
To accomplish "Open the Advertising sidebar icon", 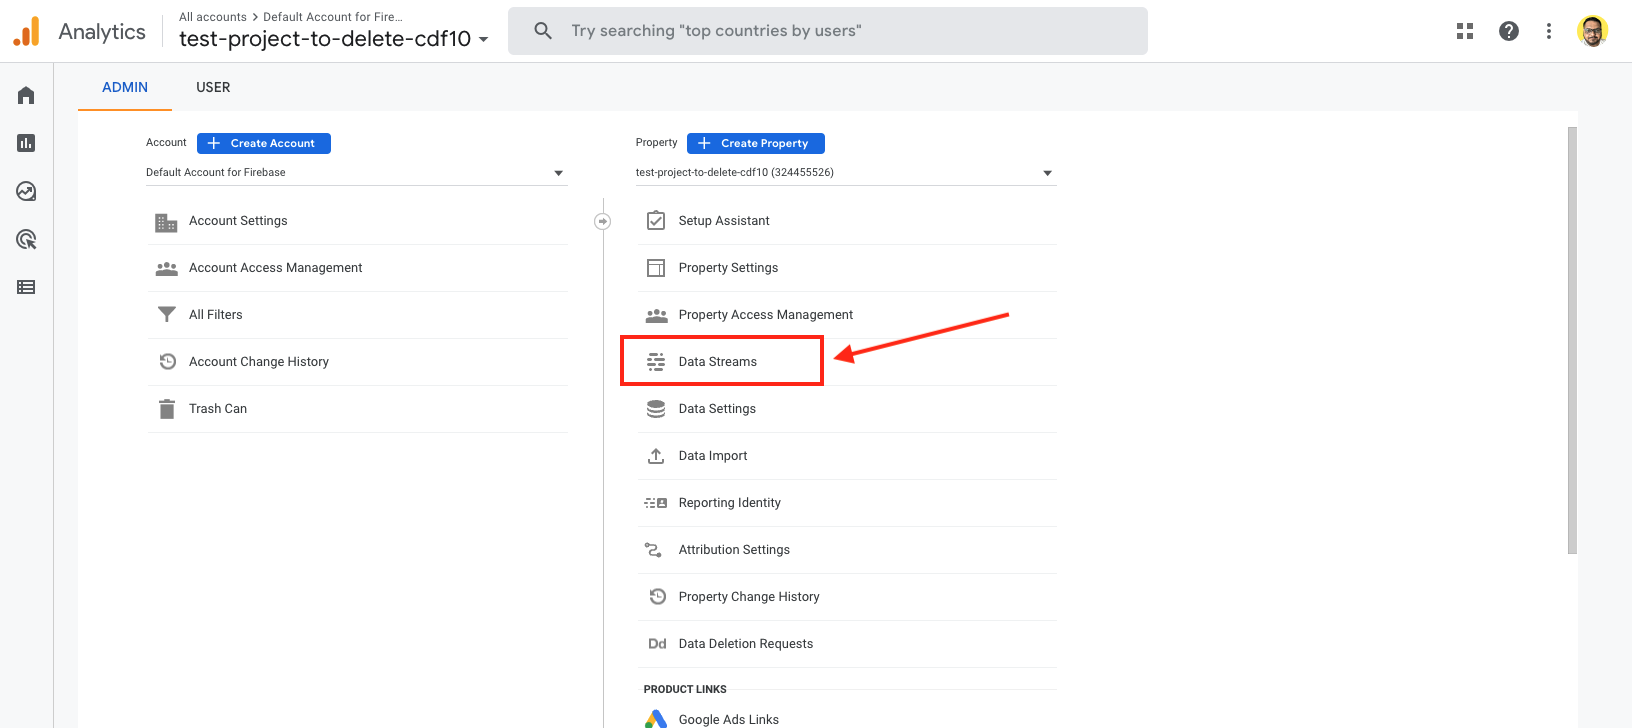I will (x=26, y=239).
